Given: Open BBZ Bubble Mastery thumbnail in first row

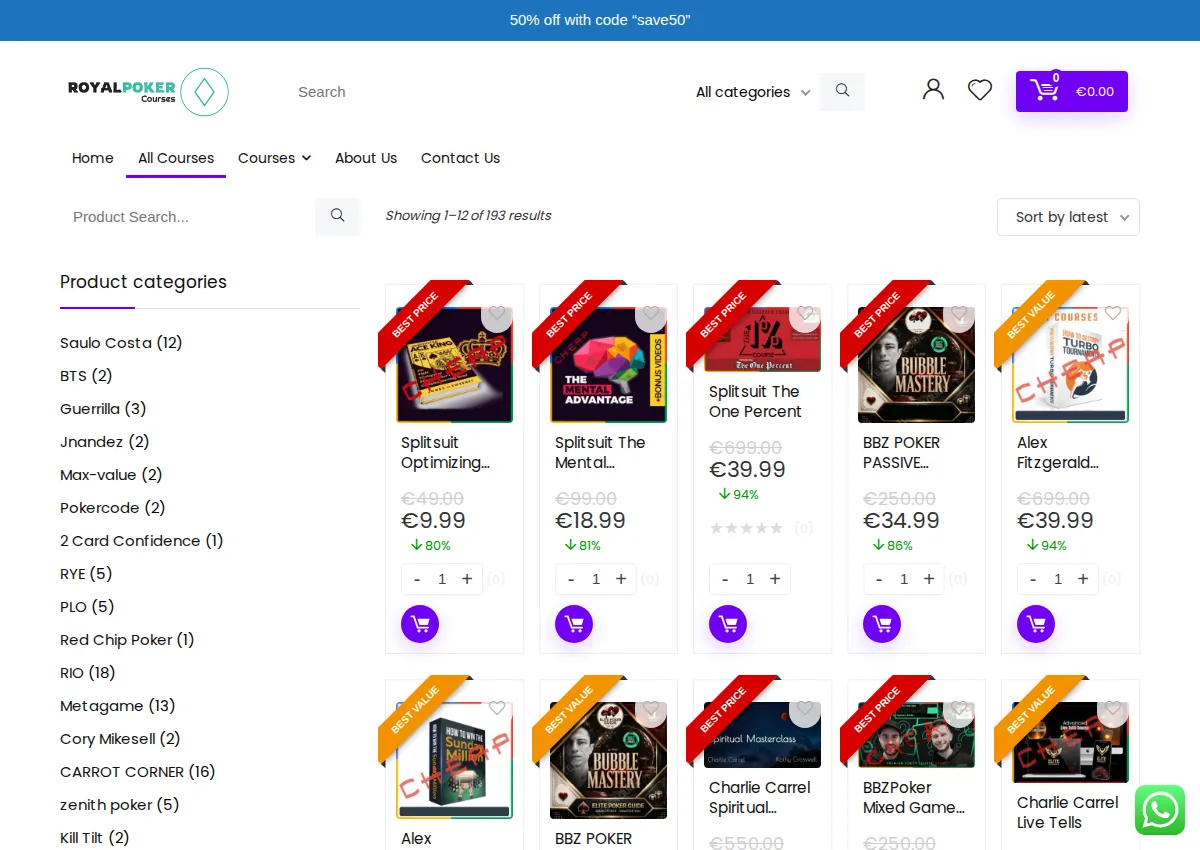Looking at the screenshot, I should coord(916,365).
